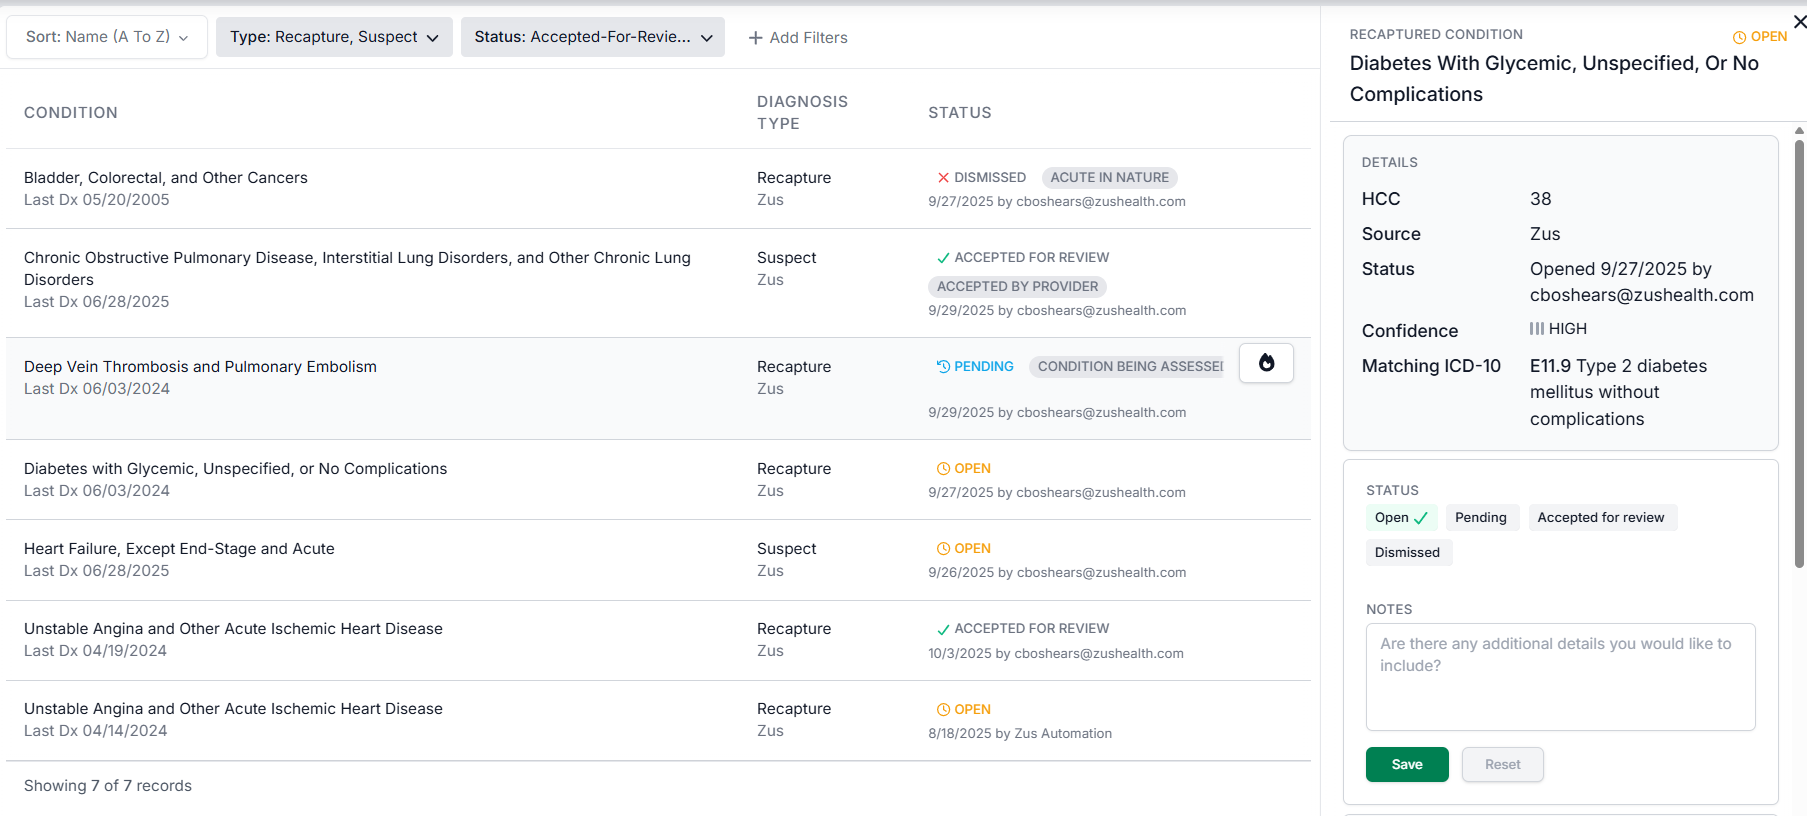The height and width of the screenshot is (816, 1807).
Task: Click the Showing 7 of 7 records text
Action: pyautogui.click(x=108, y=786)
